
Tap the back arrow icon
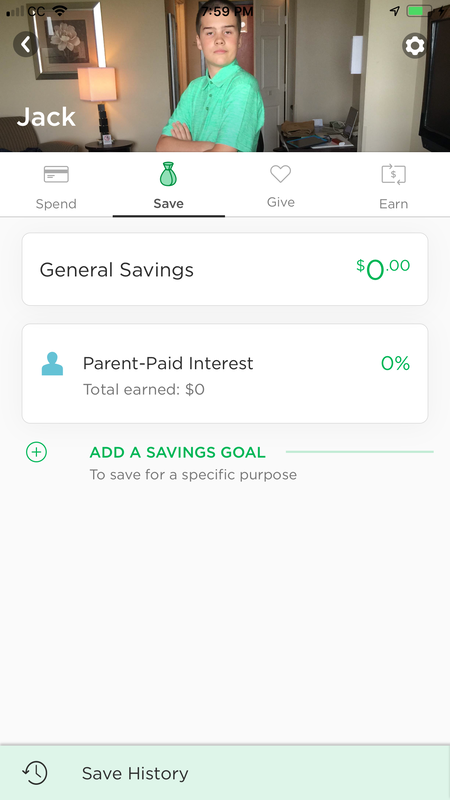click(26, 44)
